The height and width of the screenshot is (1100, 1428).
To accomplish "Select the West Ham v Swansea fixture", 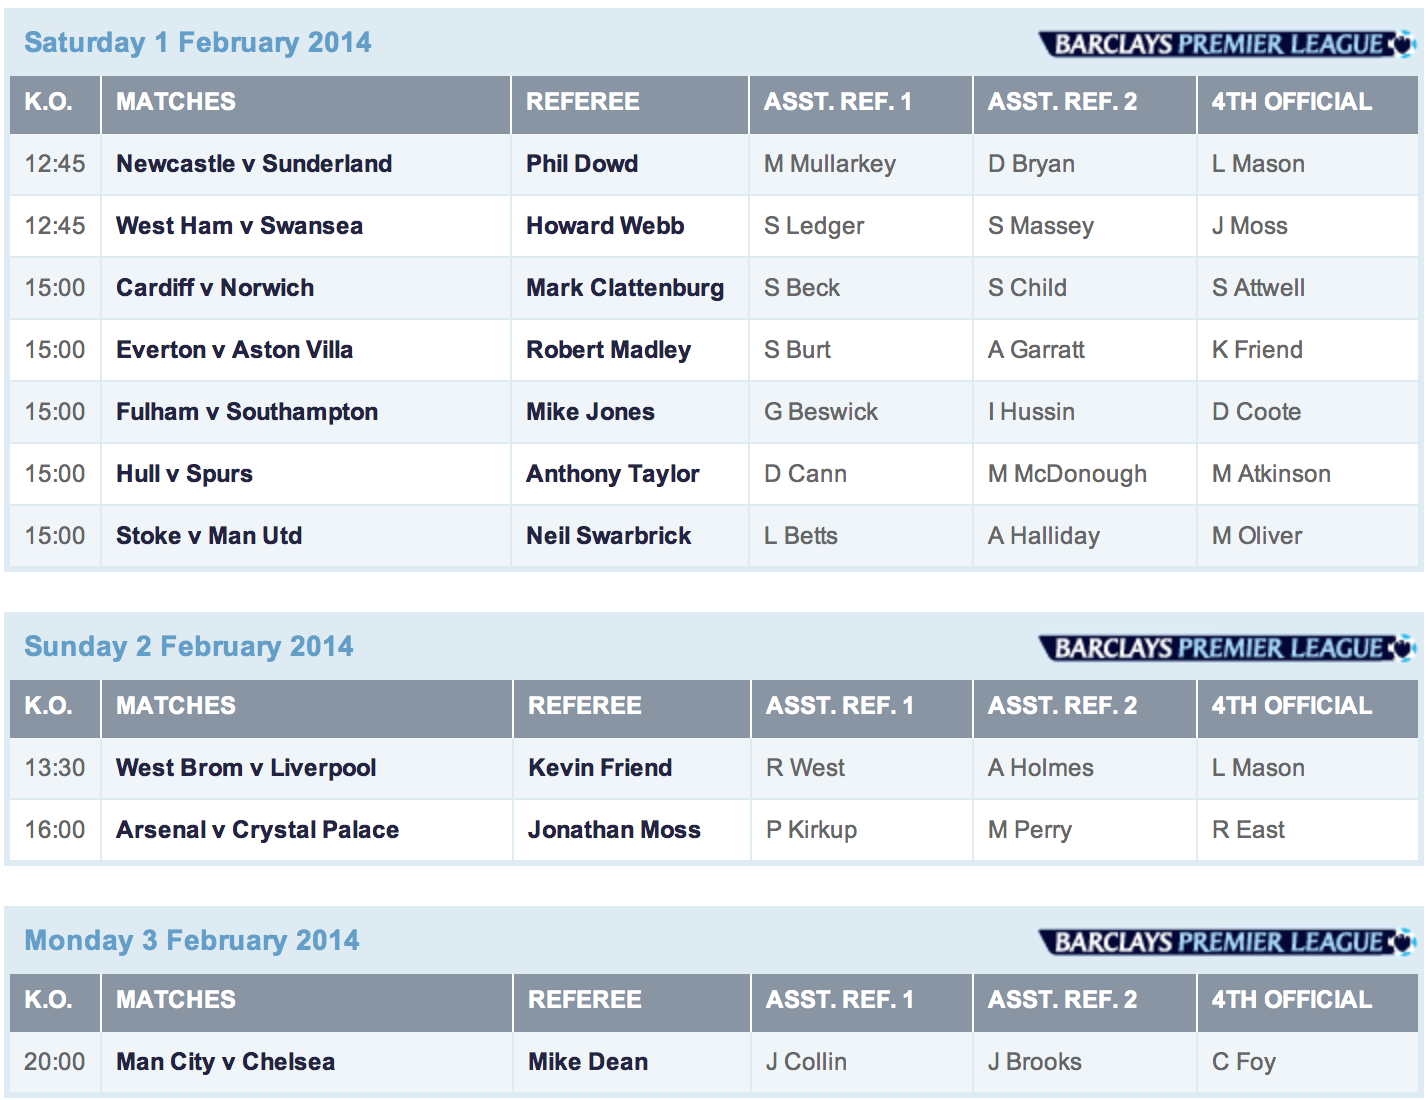I will coord(239,226).
